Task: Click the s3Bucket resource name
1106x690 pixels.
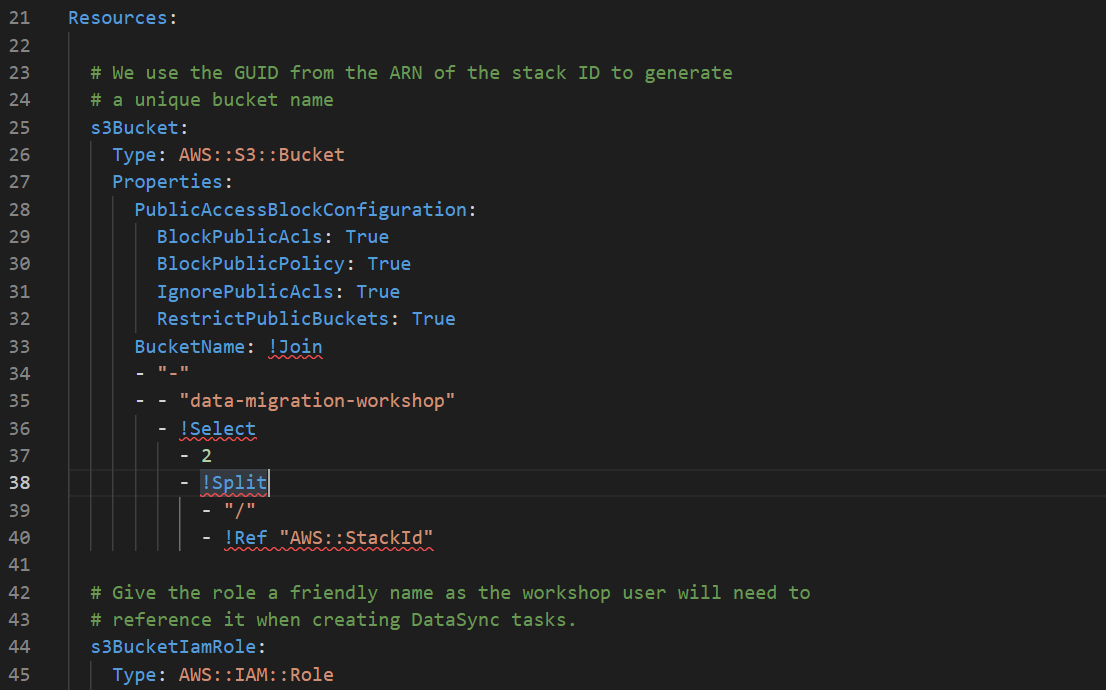Action: pyautogui.click(x=134, y=128)
